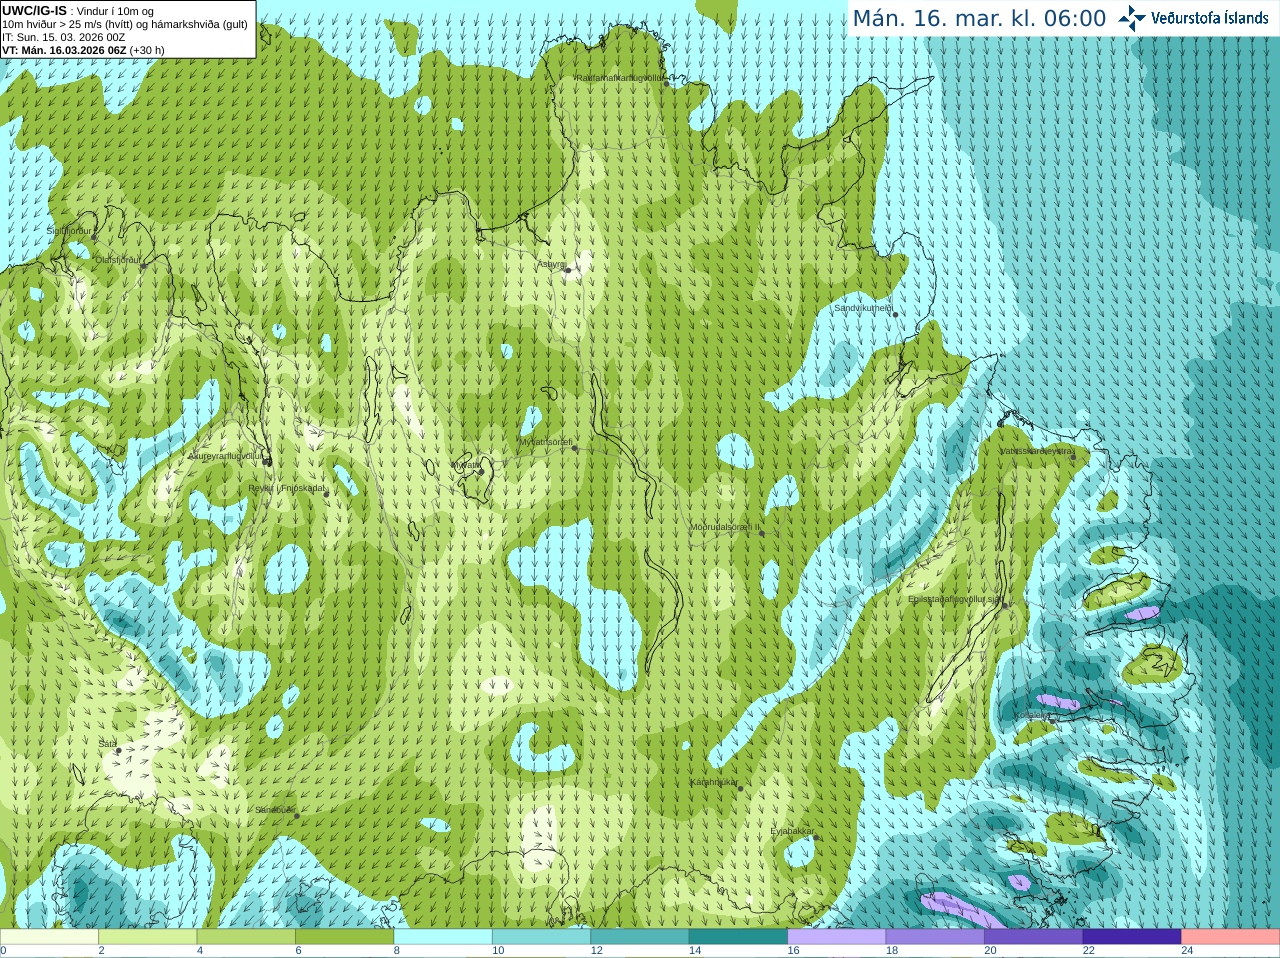Click the 2–4 m/s light green legend swatch

tap(148, 937)
